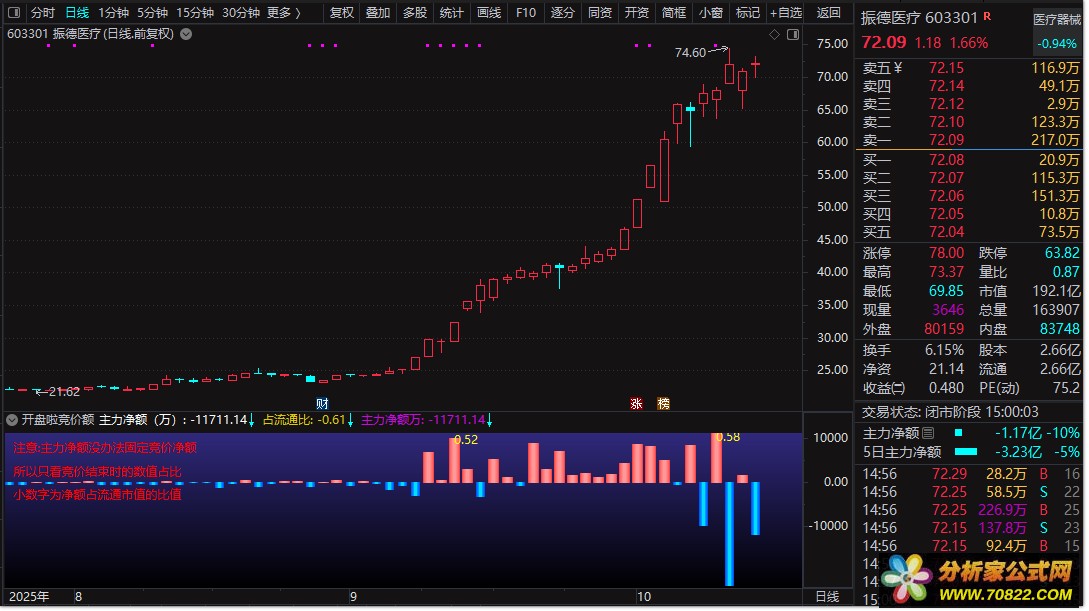This screenshot has width=1089, height=611.
Task: Click the 换手 6.15% value
Action: (945, 350)
